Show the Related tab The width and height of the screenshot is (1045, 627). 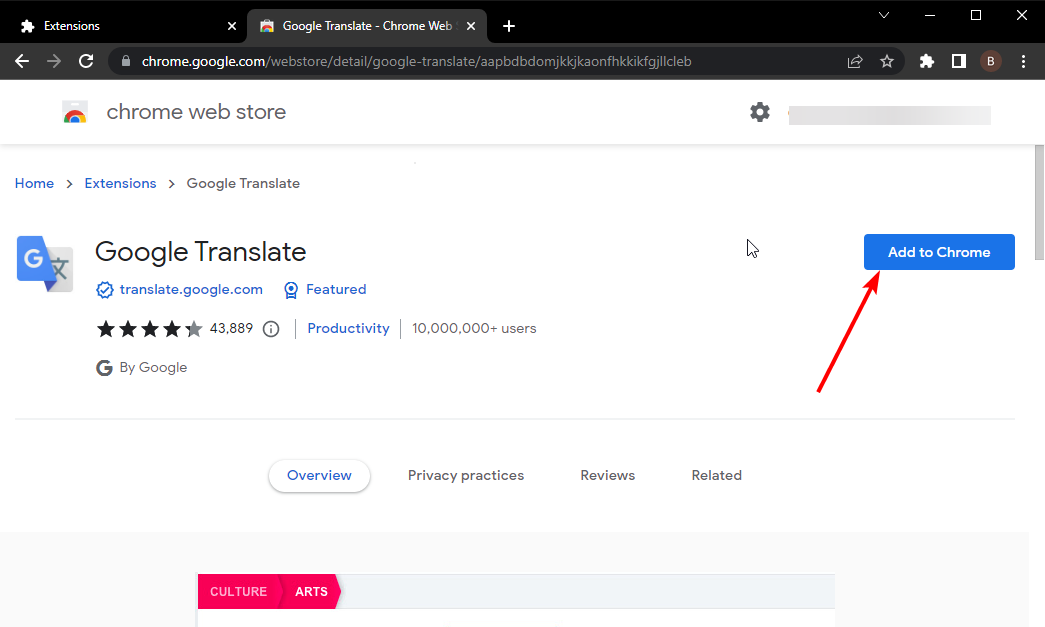pos(716,476)
